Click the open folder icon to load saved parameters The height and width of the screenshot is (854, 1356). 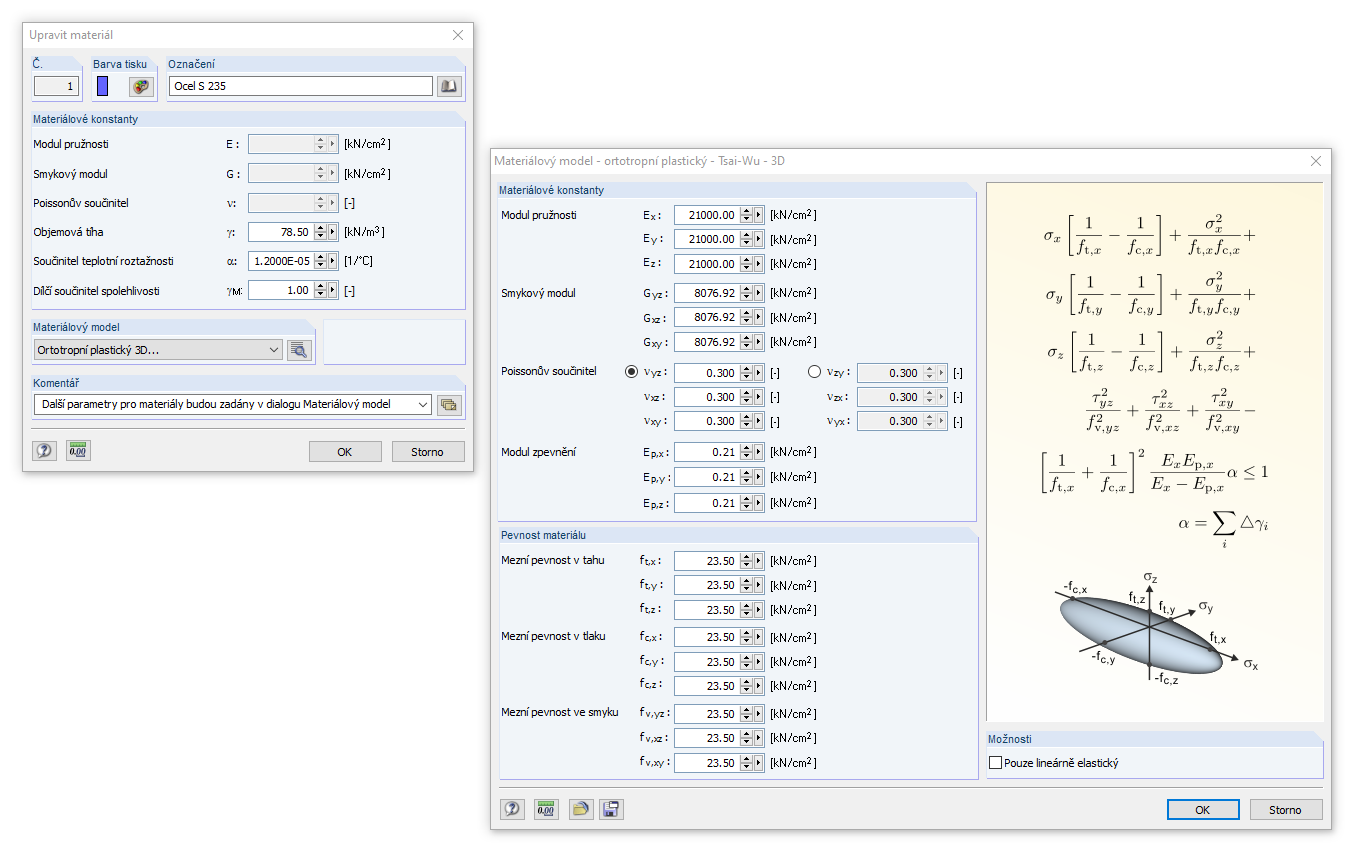coord(580,809)
